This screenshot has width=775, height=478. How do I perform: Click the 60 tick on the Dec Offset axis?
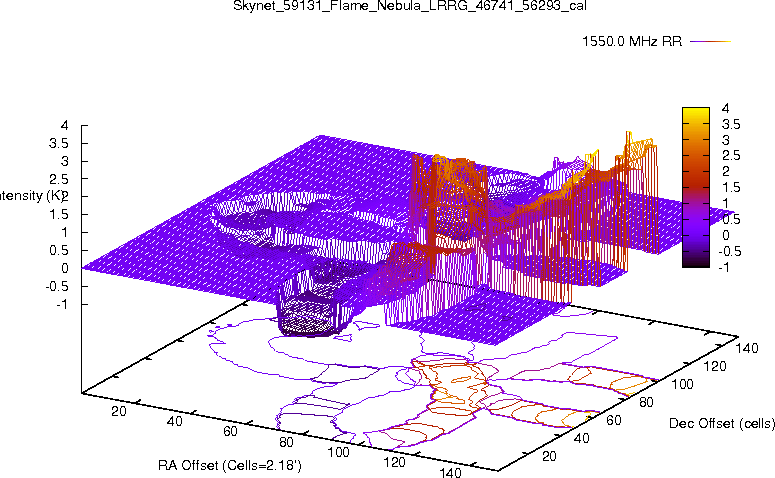[x=614, y=420]
